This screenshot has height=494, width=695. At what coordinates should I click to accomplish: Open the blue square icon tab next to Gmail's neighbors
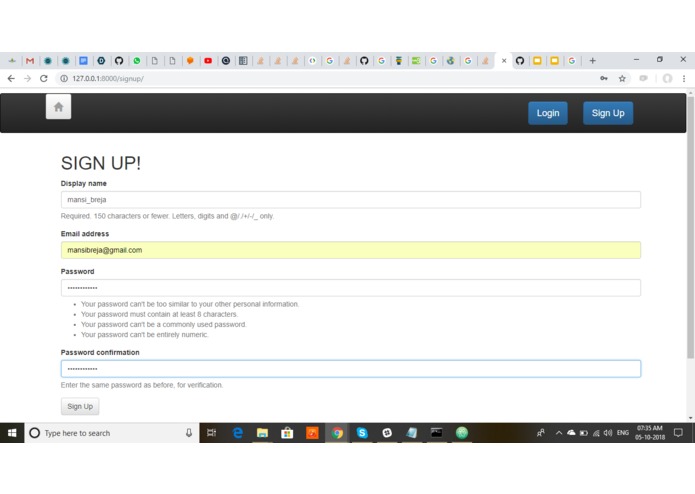[x=83, y=61]
